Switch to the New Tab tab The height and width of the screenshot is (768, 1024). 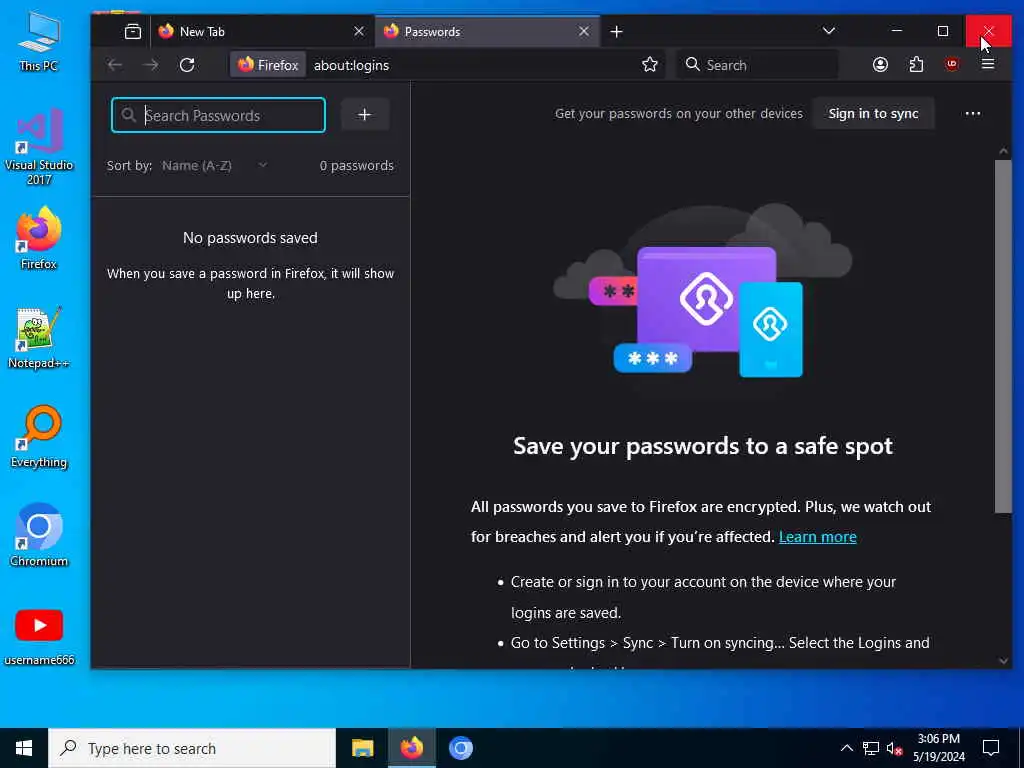coord(263,31)
